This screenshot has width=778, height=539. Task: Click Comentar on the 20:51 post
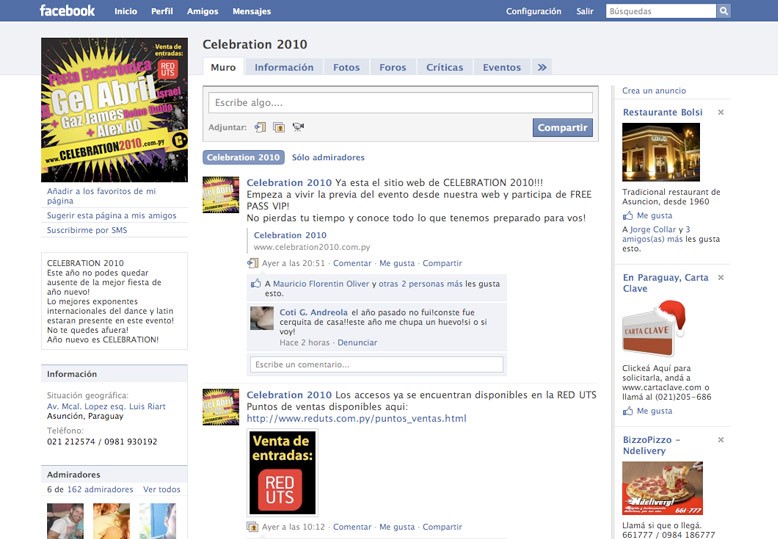(x=352, y=263)
